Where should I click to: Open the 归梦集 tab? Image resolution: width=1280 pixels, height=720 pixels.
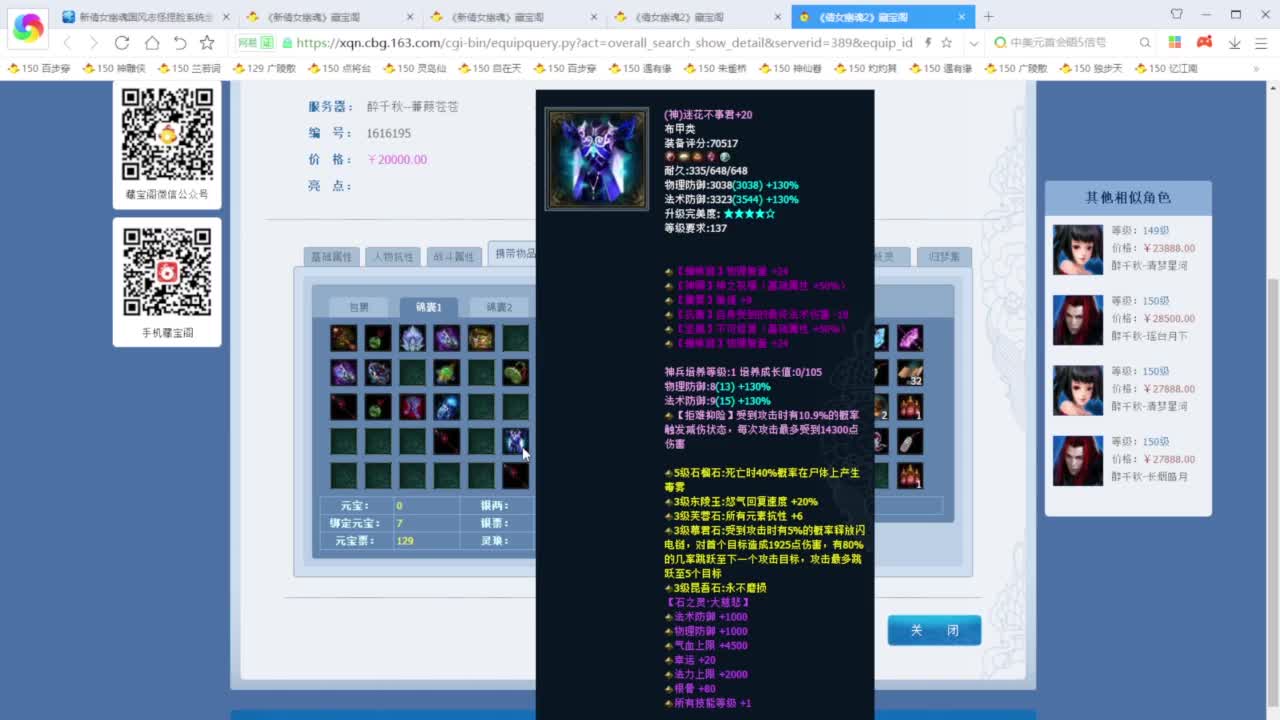coord(943,257)
